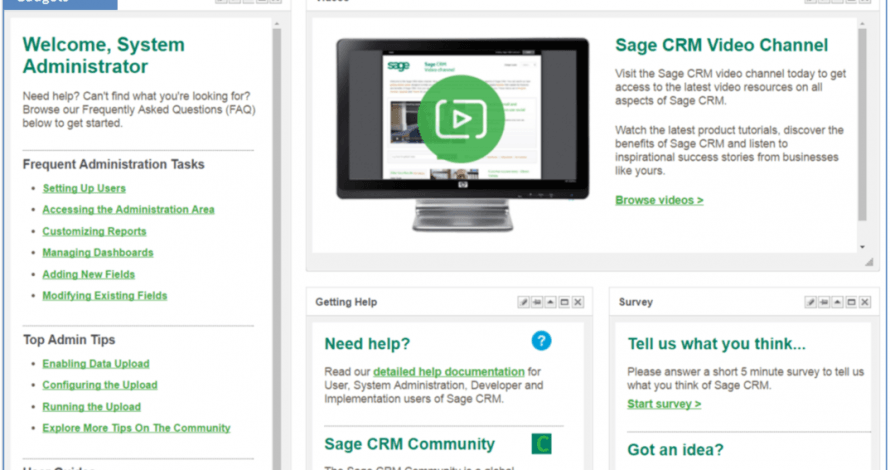Click the Got an idea? heading

click(x=675, y=450)
